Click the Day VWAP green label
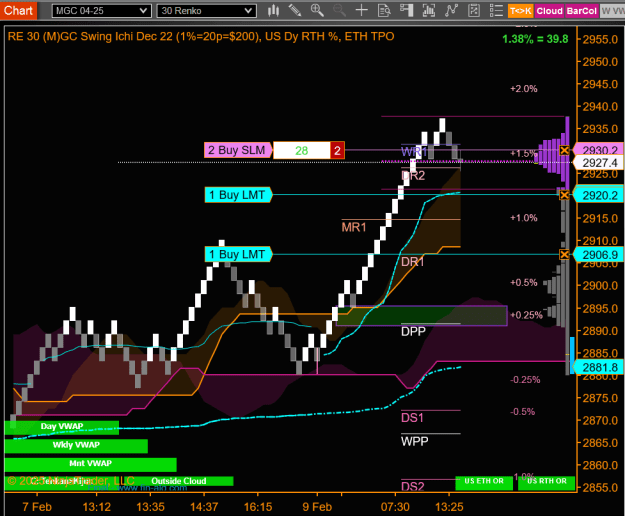The width and height of the screenshot is (625, 516). [62, 427]
